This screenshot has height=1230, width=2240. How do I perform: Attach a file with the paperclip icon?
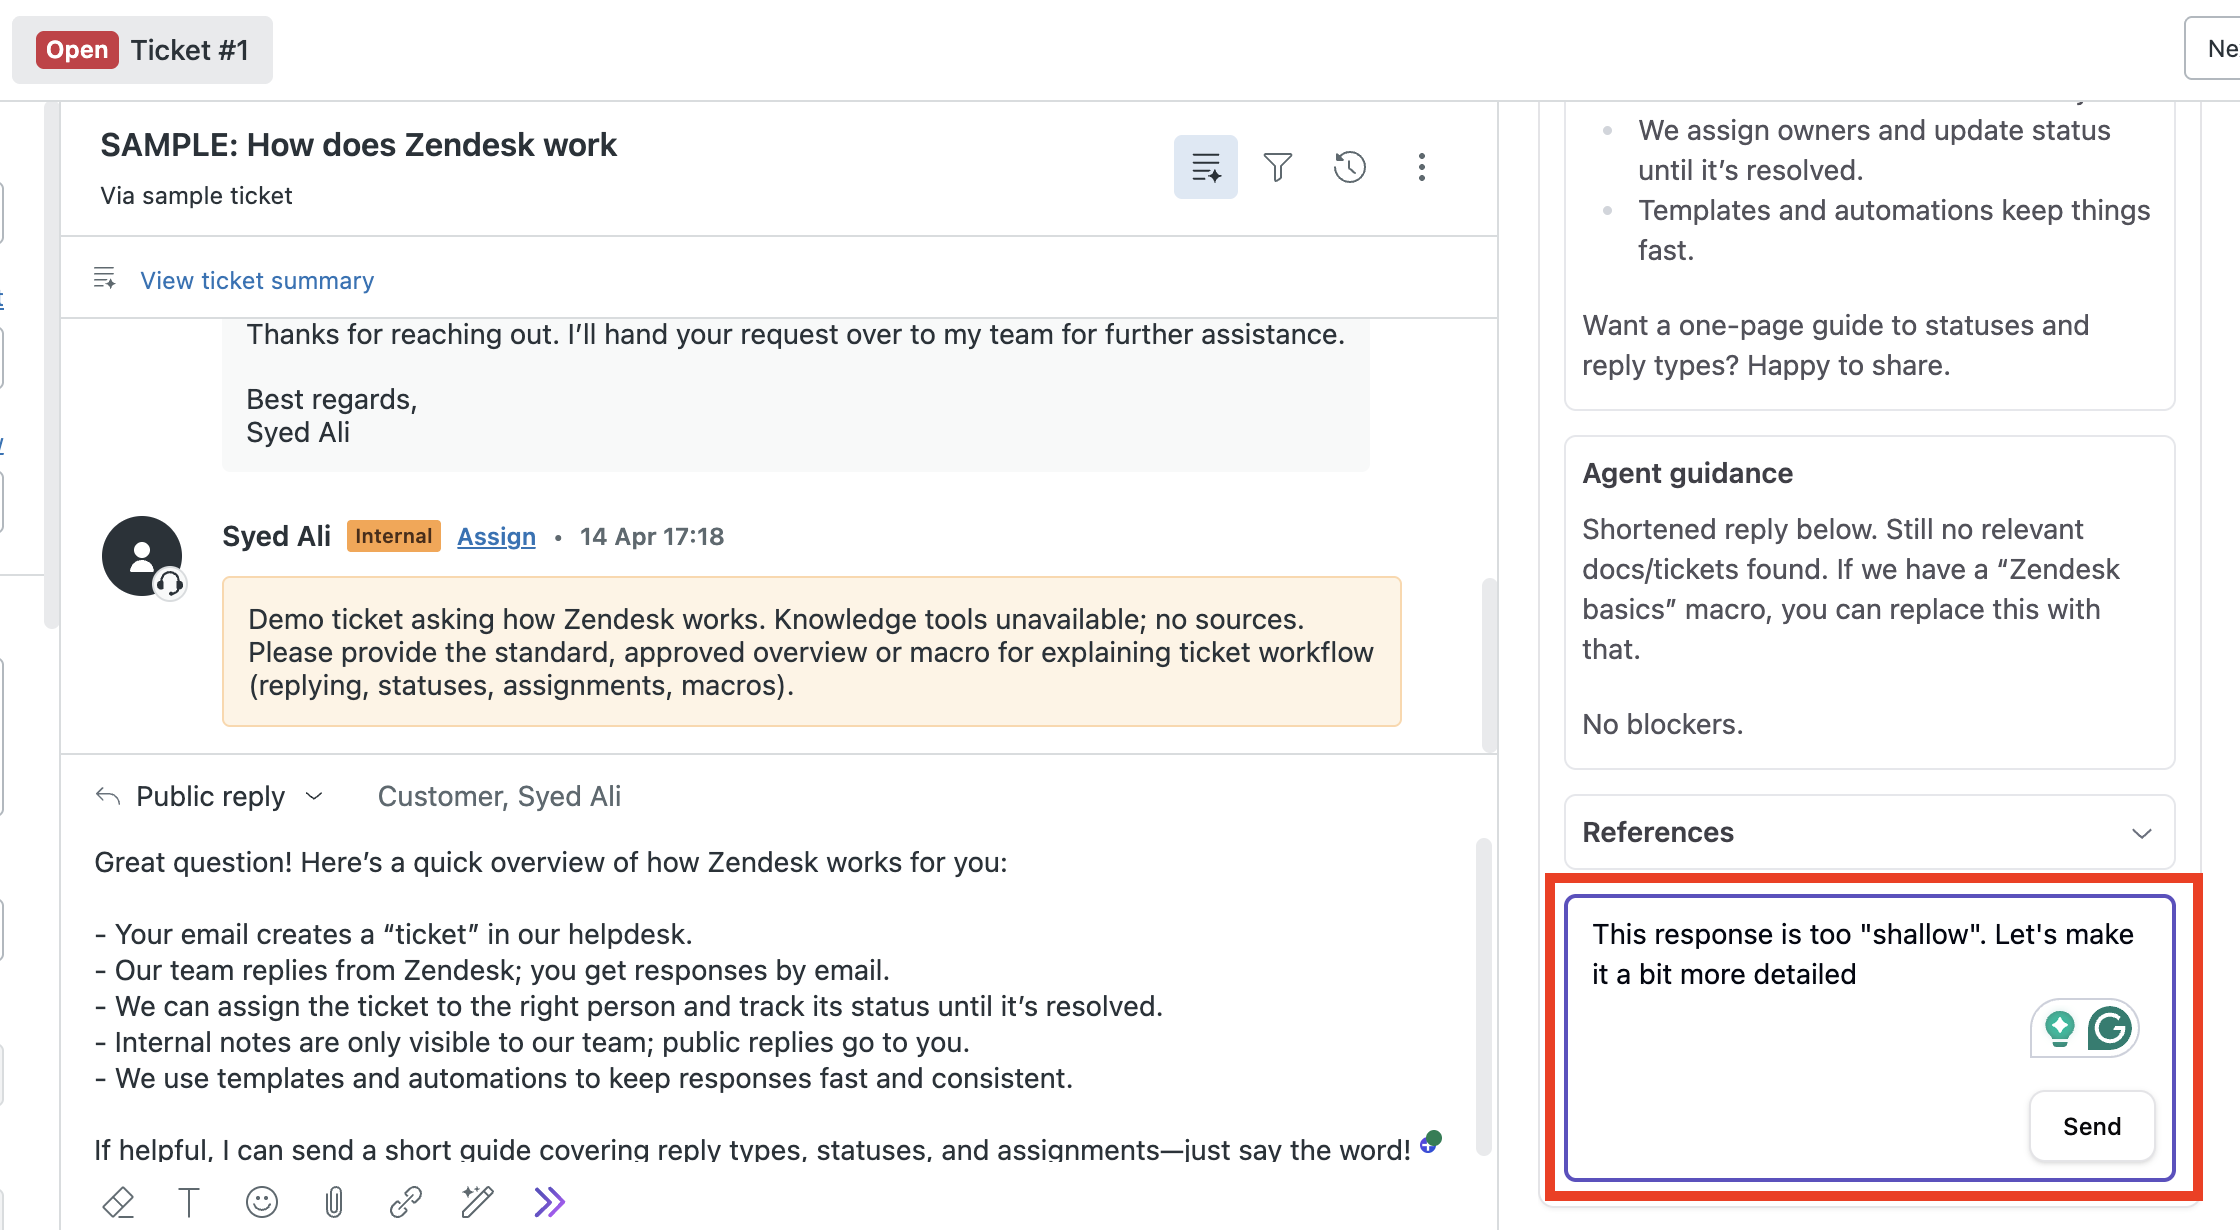(334, 1201)
